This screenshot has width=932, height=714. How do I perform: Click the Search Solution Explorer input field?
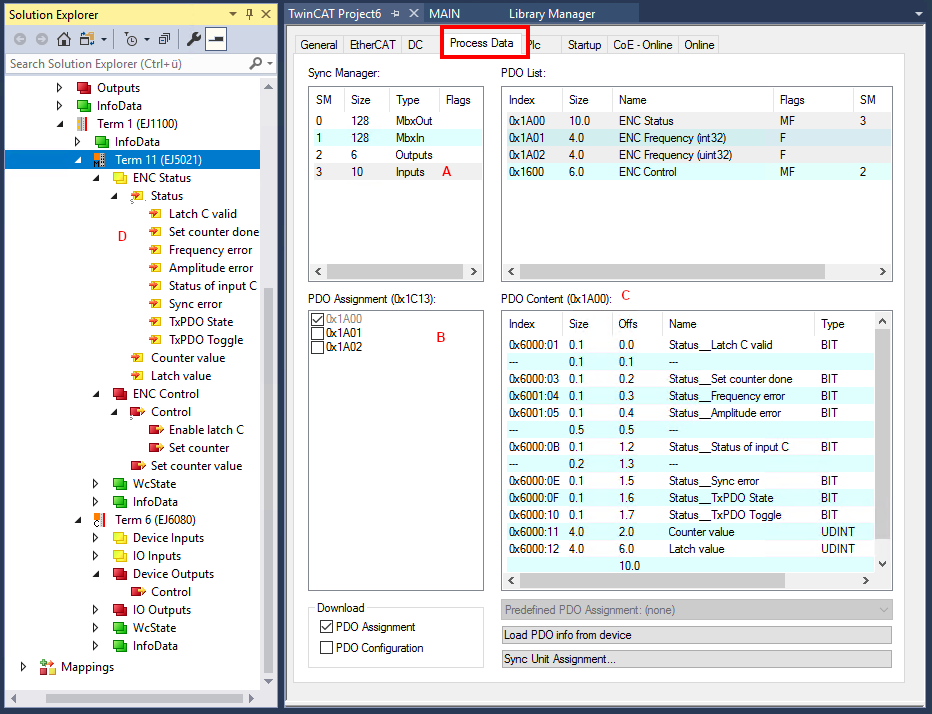click(x=128, y=64)
